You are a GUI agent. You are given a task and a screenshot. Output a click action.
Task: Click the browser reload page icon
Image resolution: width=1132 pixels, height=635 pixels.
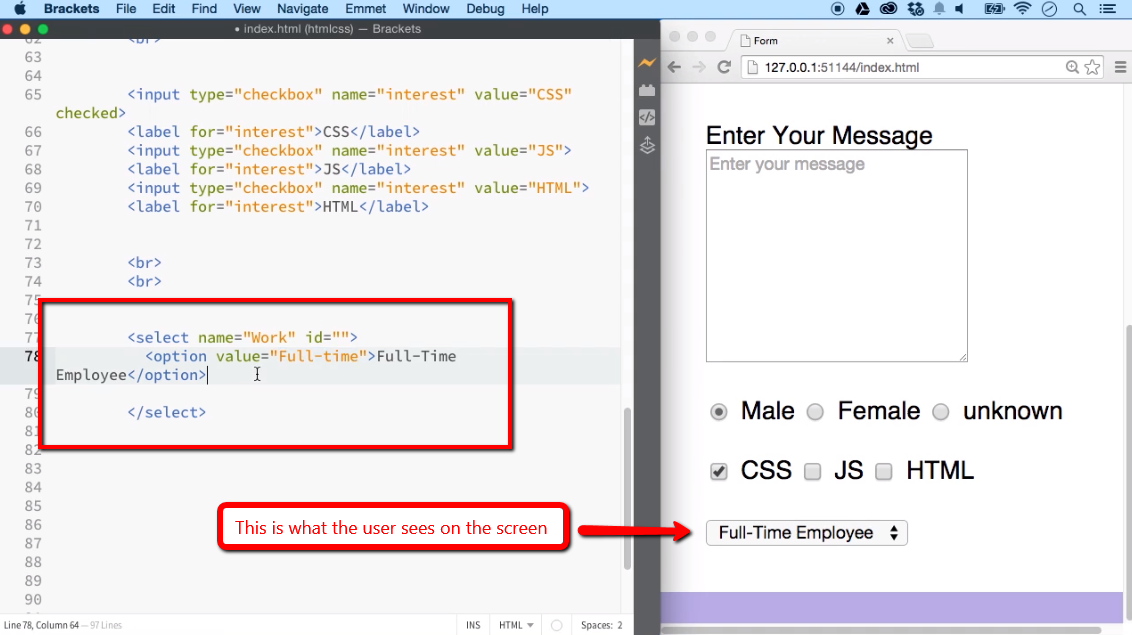click(723, 68)
